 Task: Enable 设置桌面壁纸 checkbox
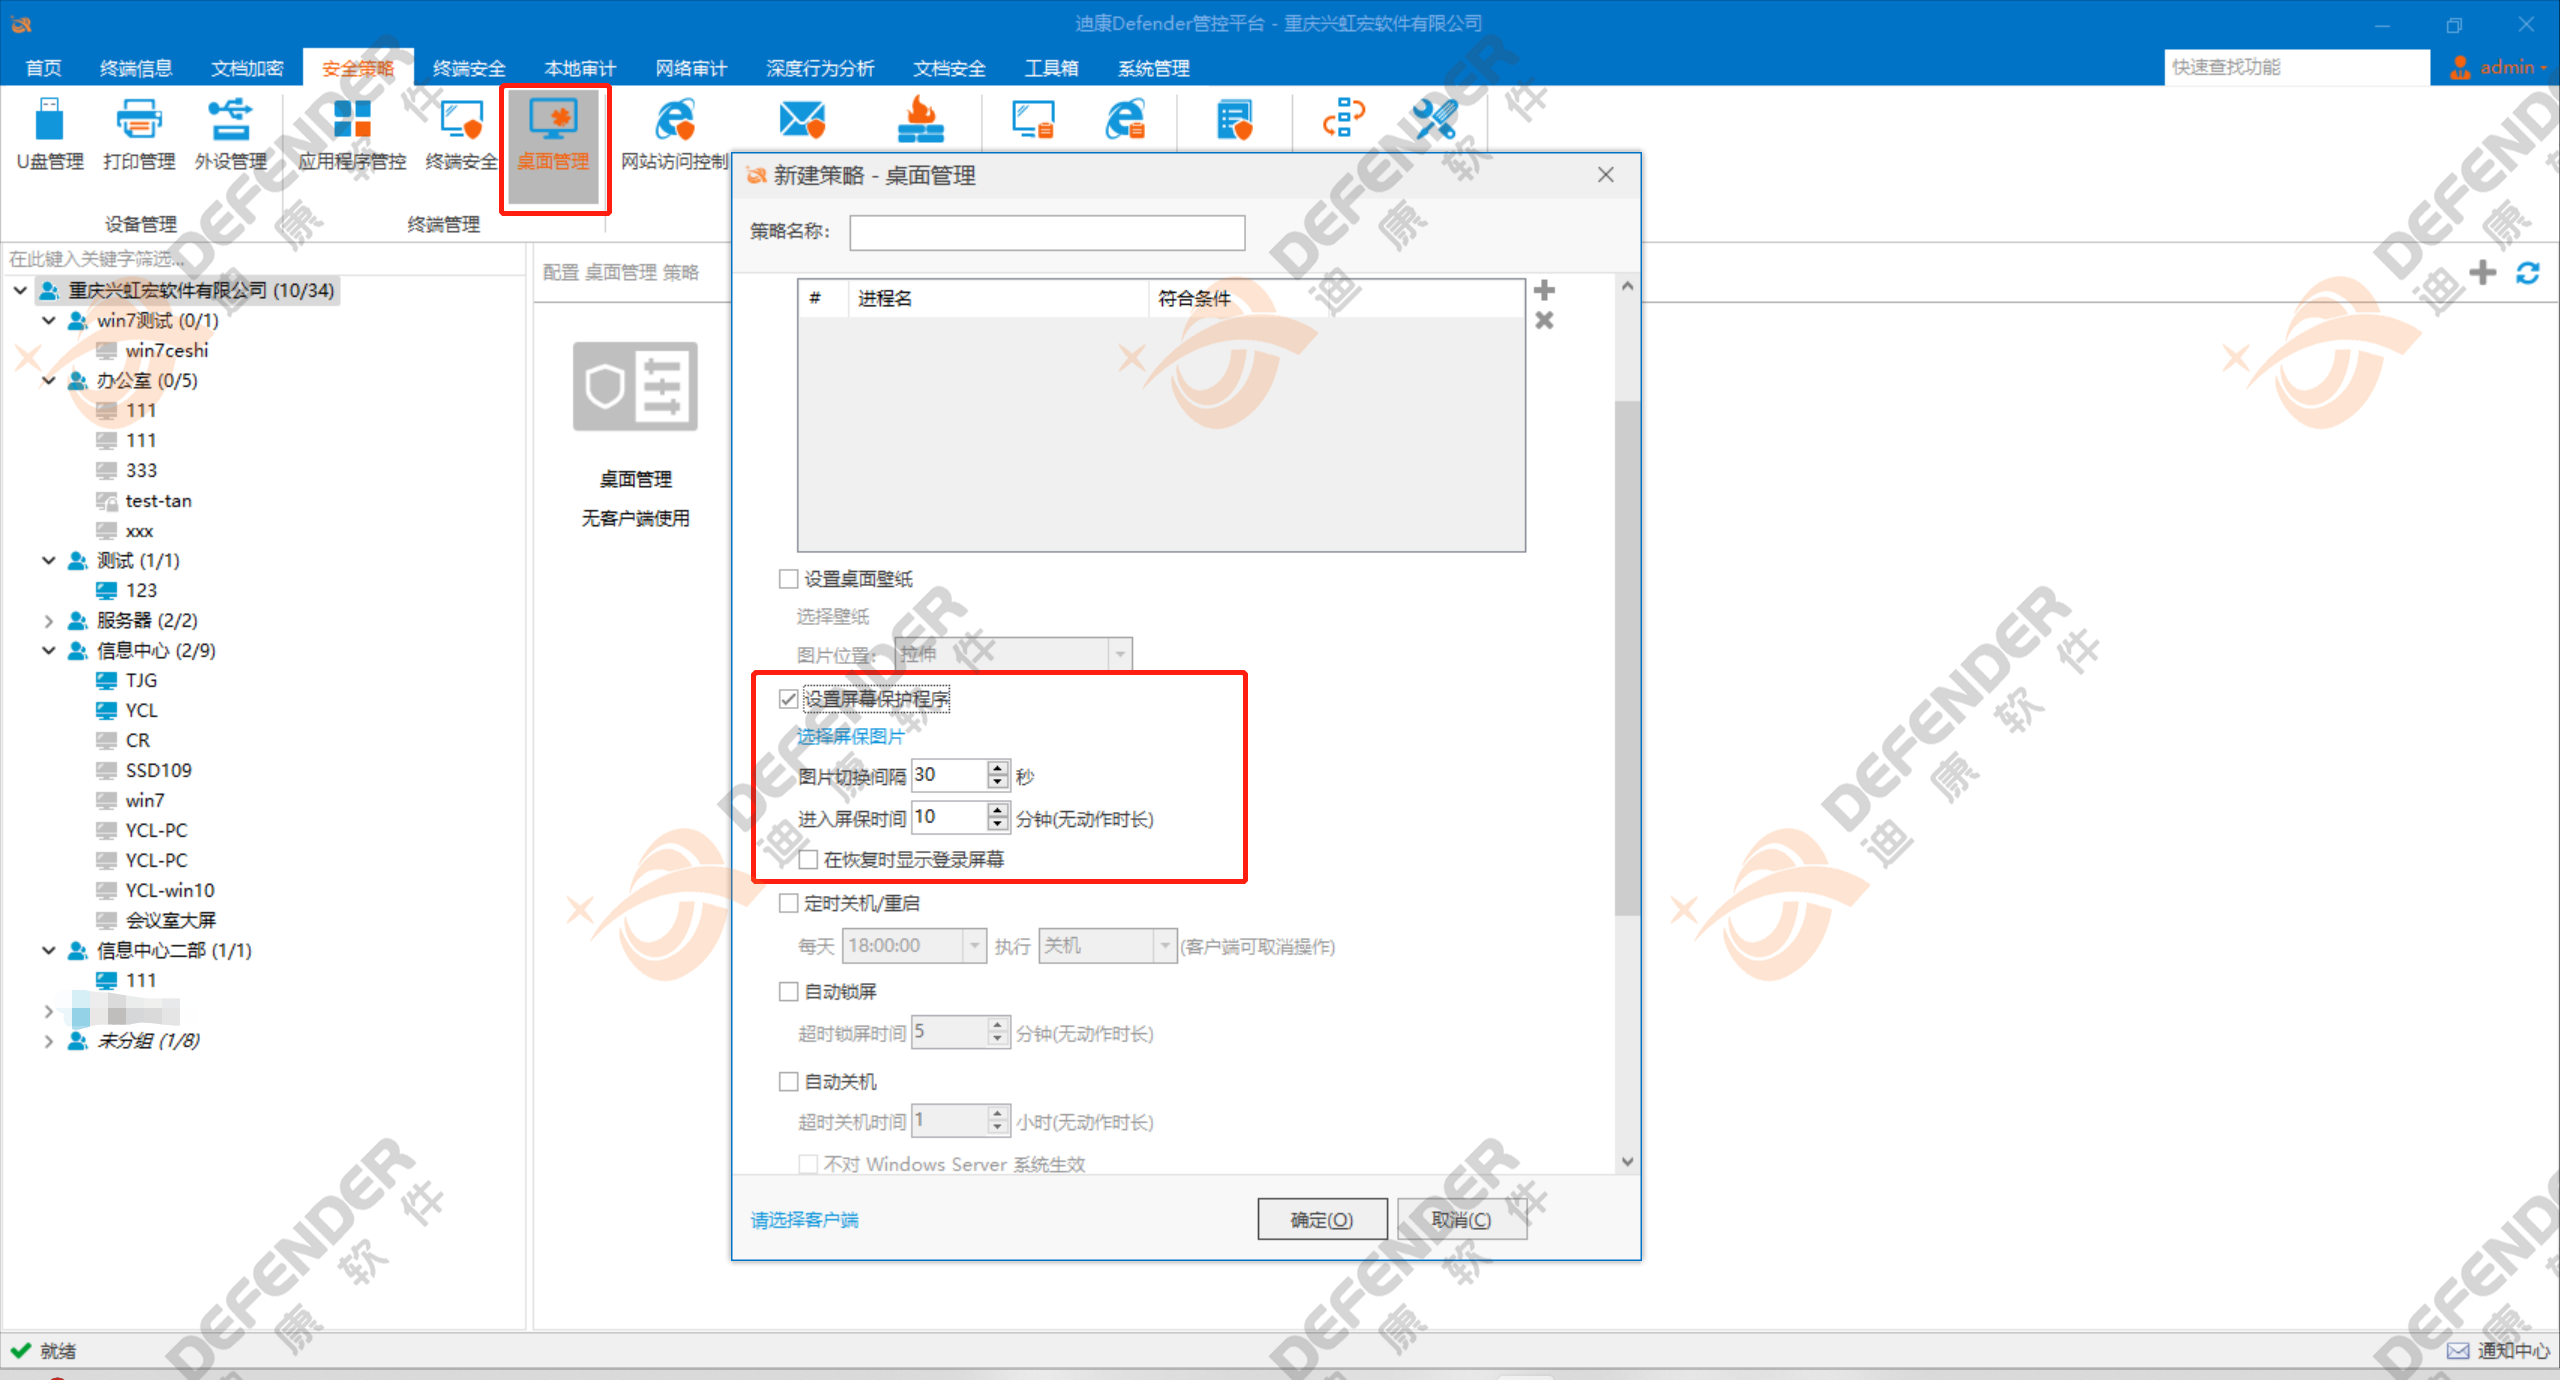point(788,579)
